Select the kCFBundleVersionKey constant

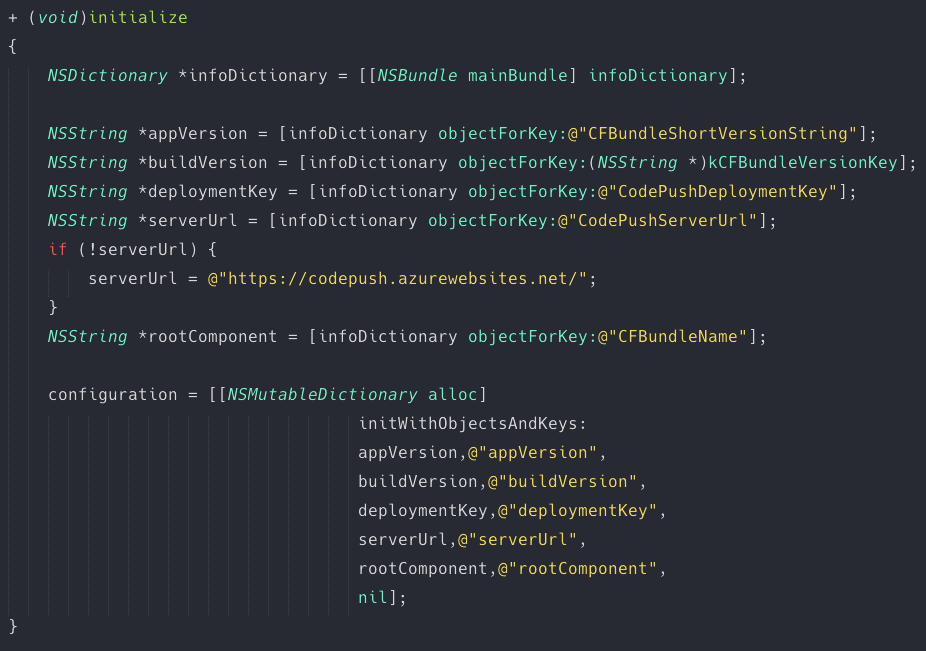(x=802, y=163)
